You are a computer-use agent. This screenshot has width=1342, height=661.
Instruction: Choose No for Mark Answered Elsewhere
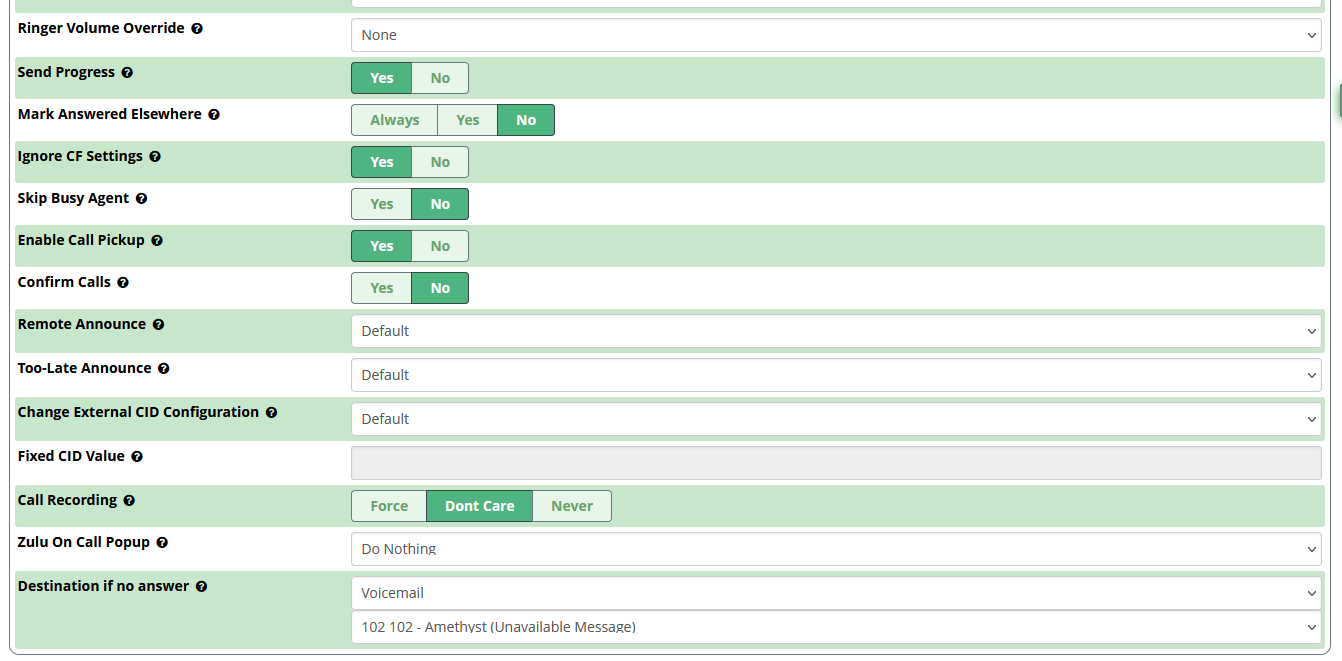(526, 120)
